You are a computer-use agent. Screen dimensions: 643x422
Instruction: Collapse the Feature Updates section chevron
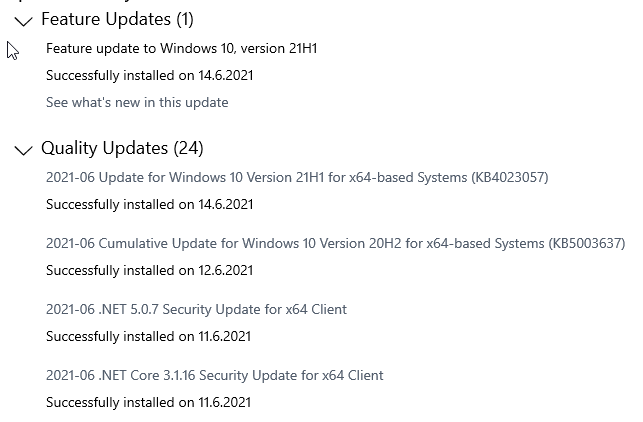[x=23, y=21]
